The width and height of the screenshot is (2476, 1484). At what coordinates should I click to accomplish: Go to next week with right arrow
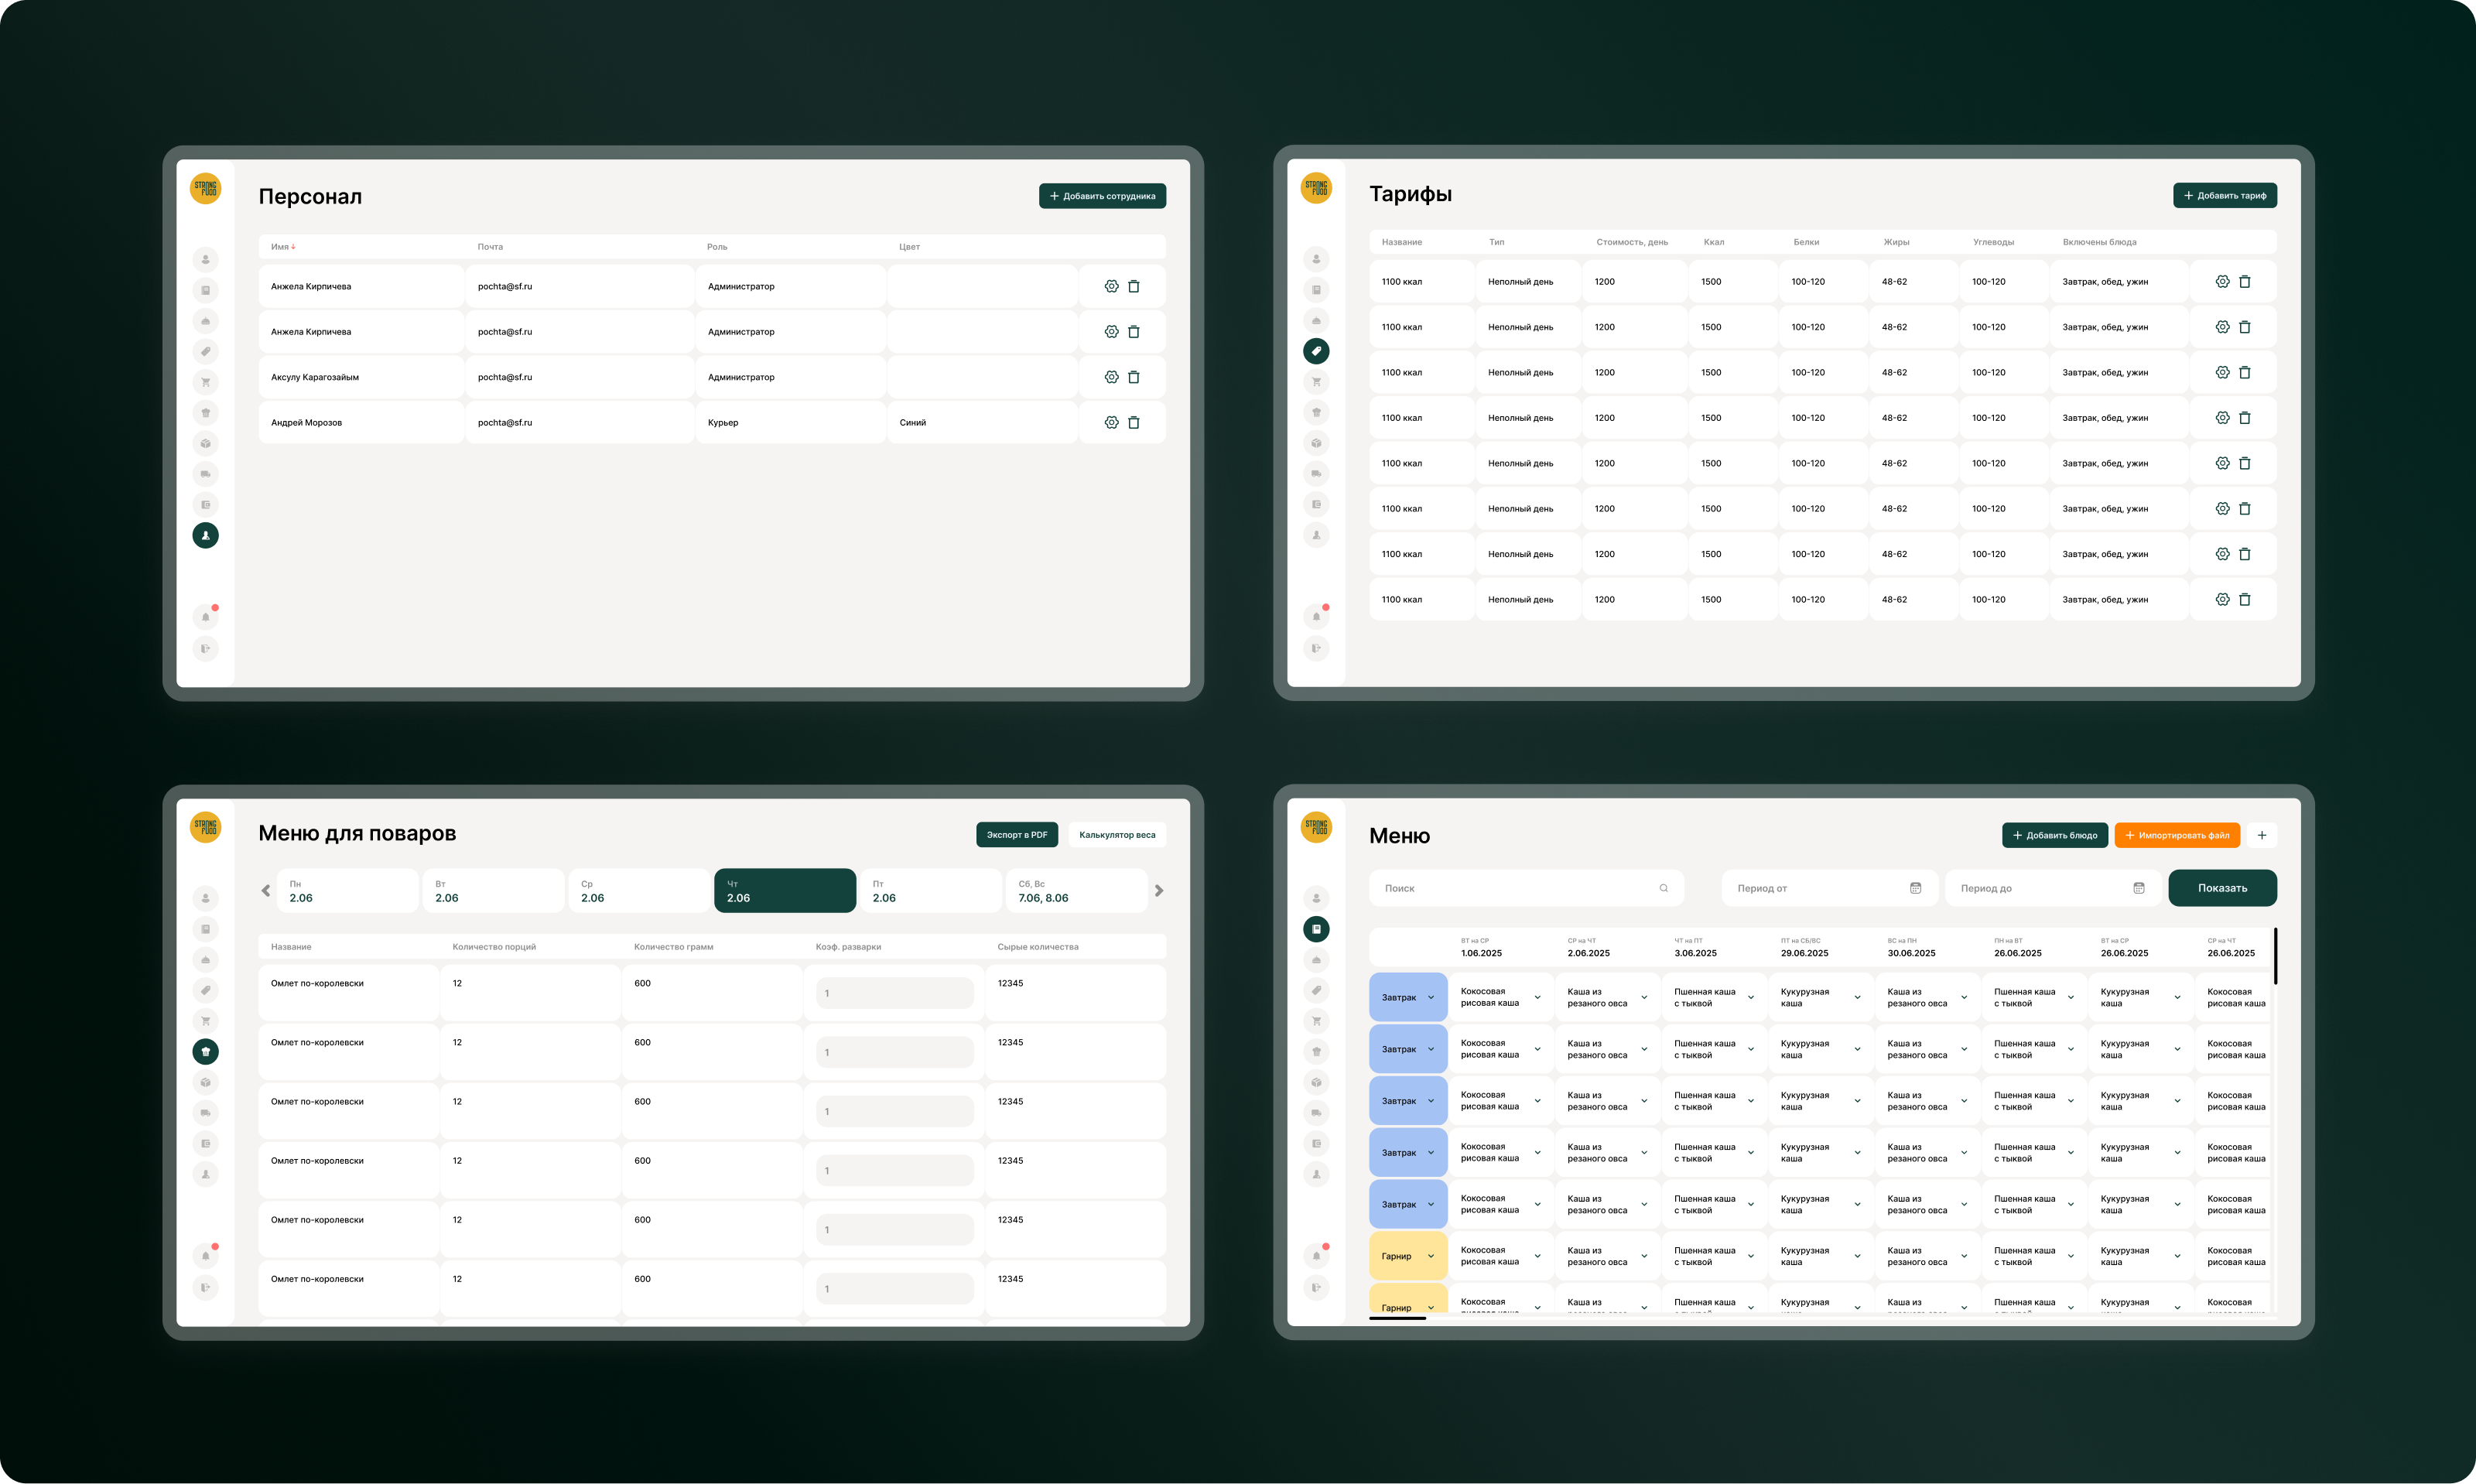[x=1159, y=890]
